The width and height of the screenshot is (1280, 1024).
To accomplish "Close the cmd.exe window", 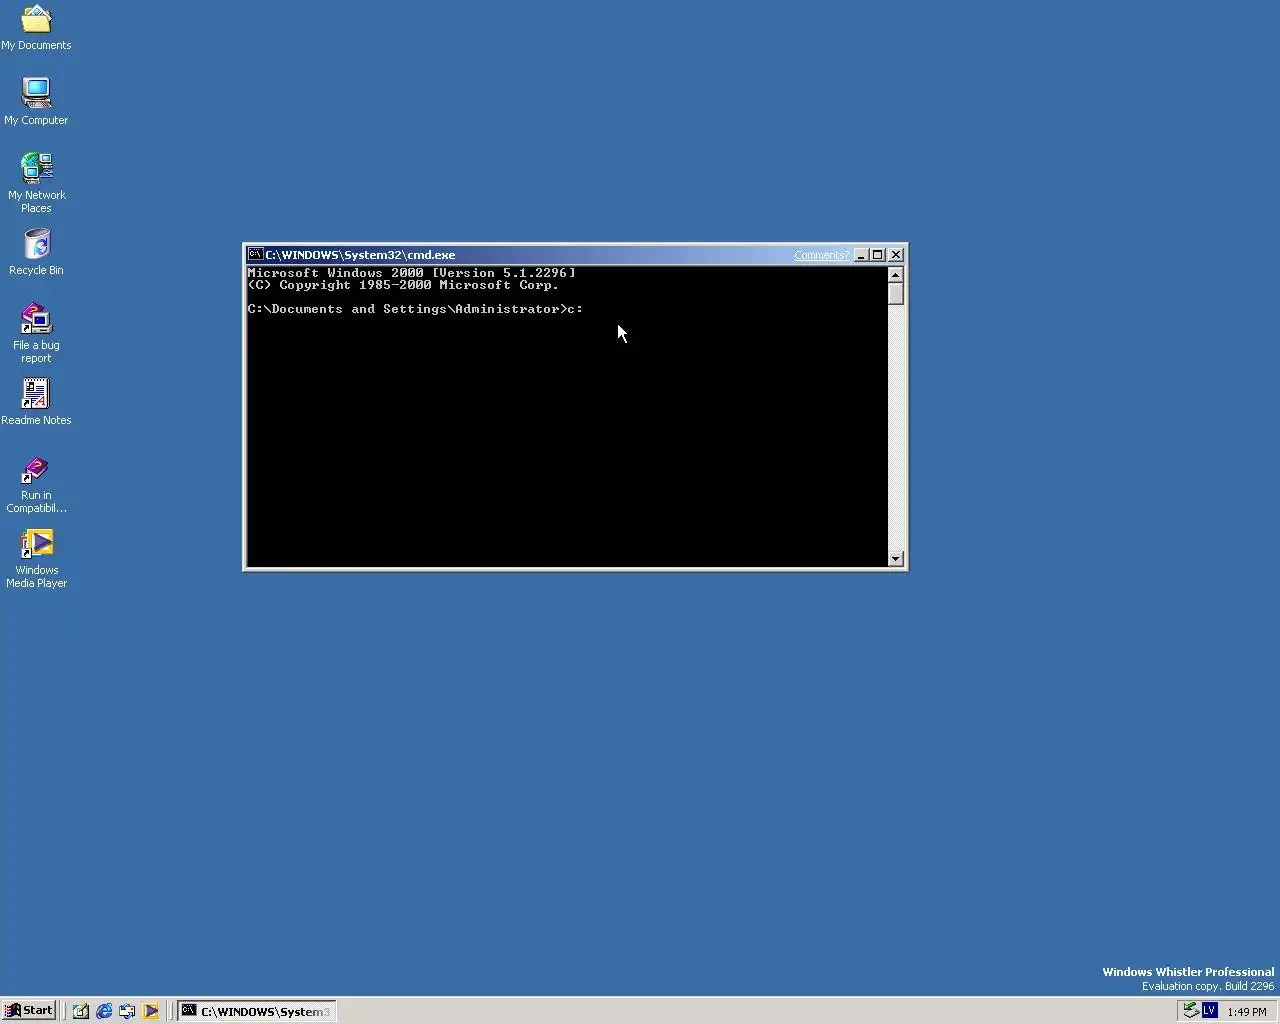I will tap(896, 255).
